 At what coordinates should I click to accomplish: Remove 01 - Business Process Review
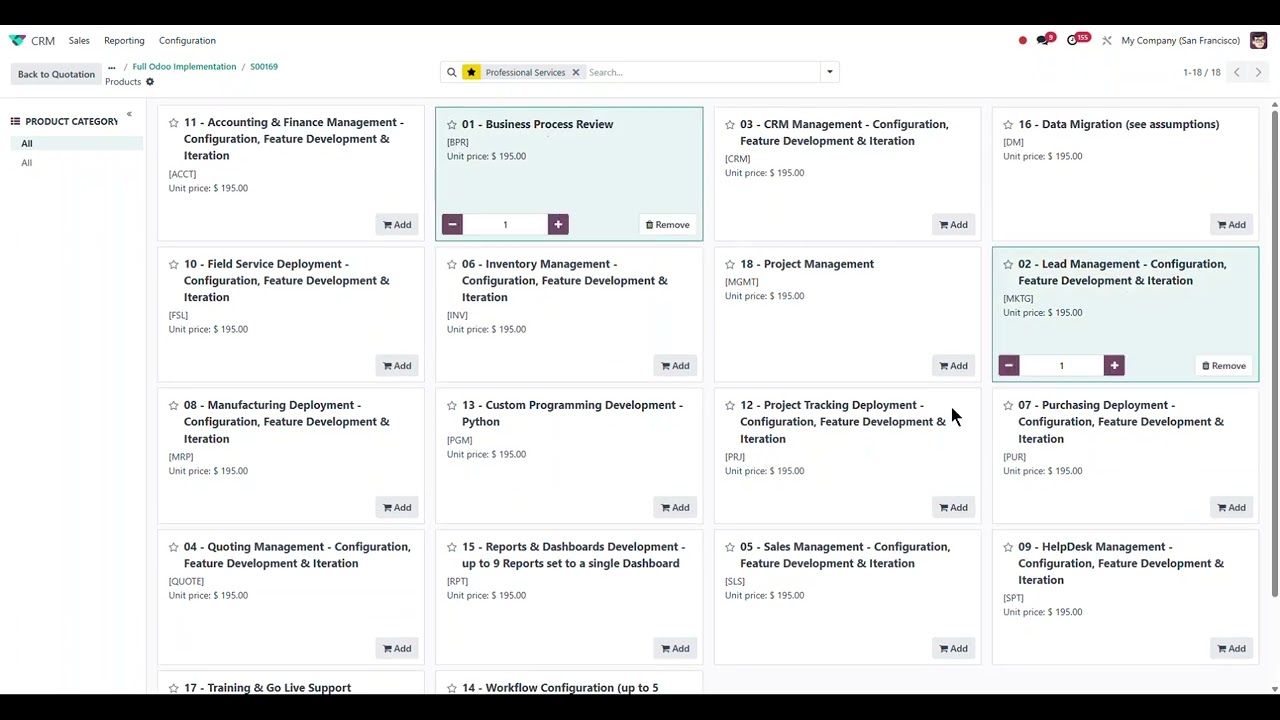pyautogui.click(x=667, y=224)
